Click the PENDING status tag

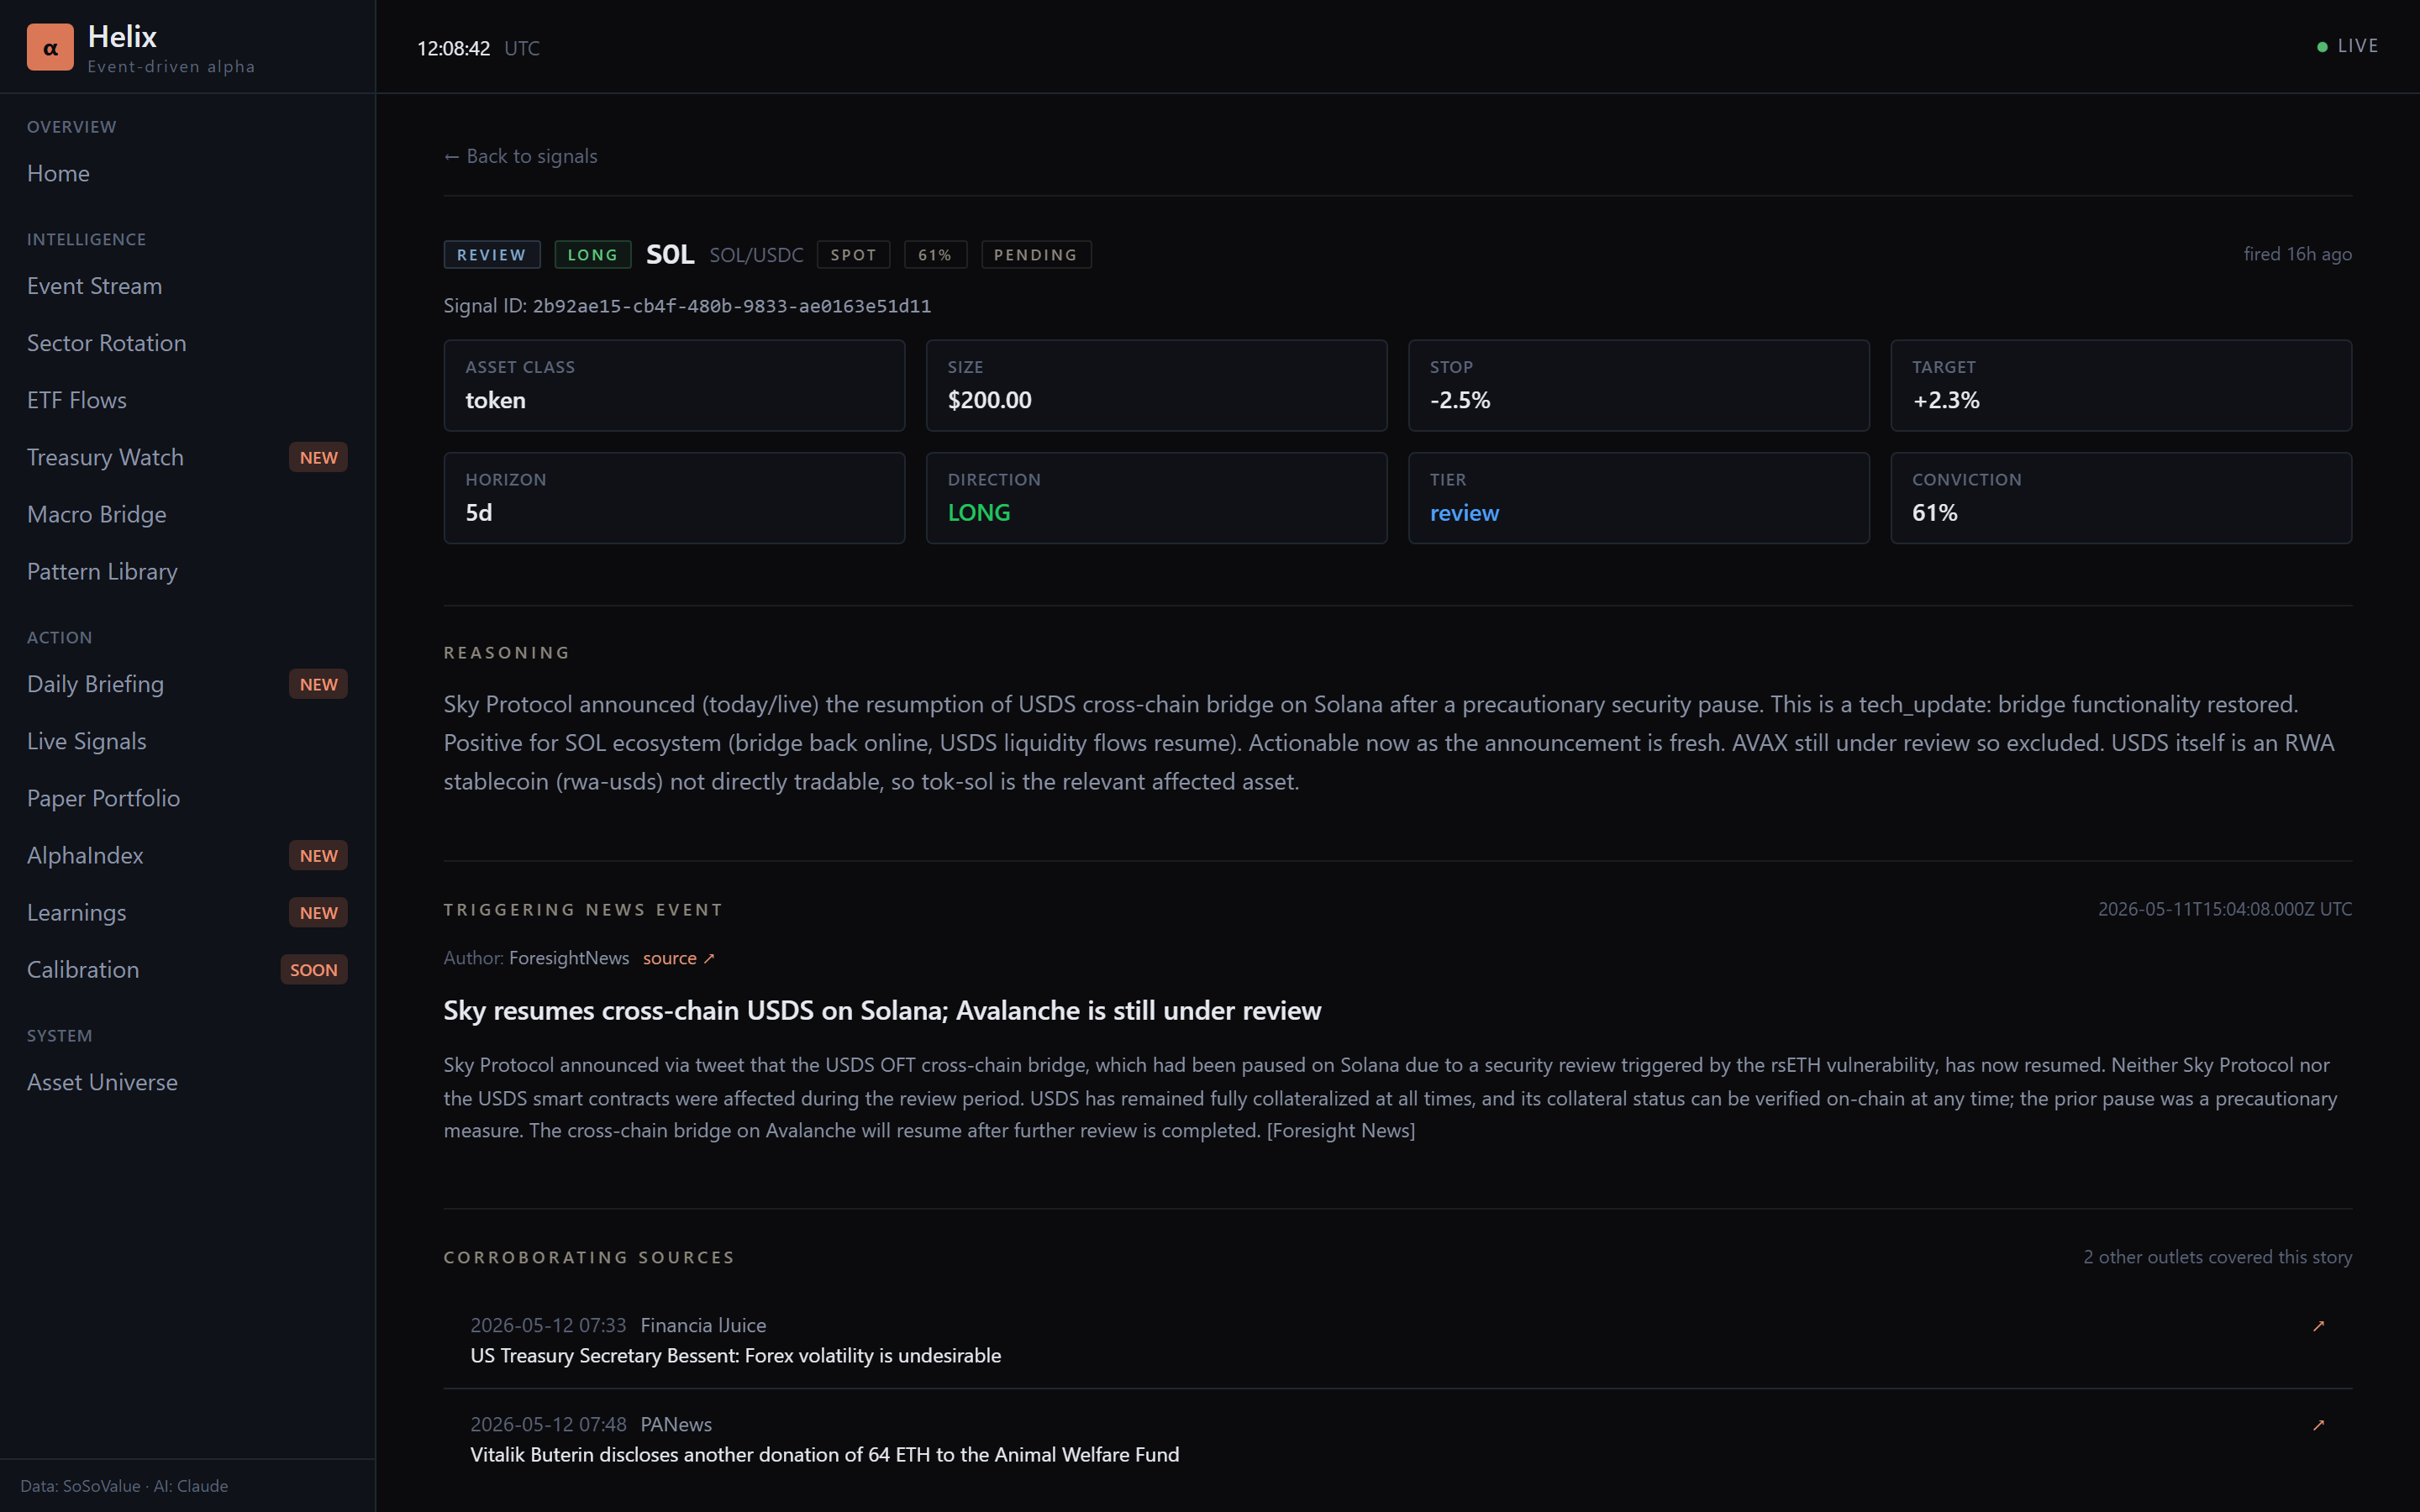point(1035,255)
